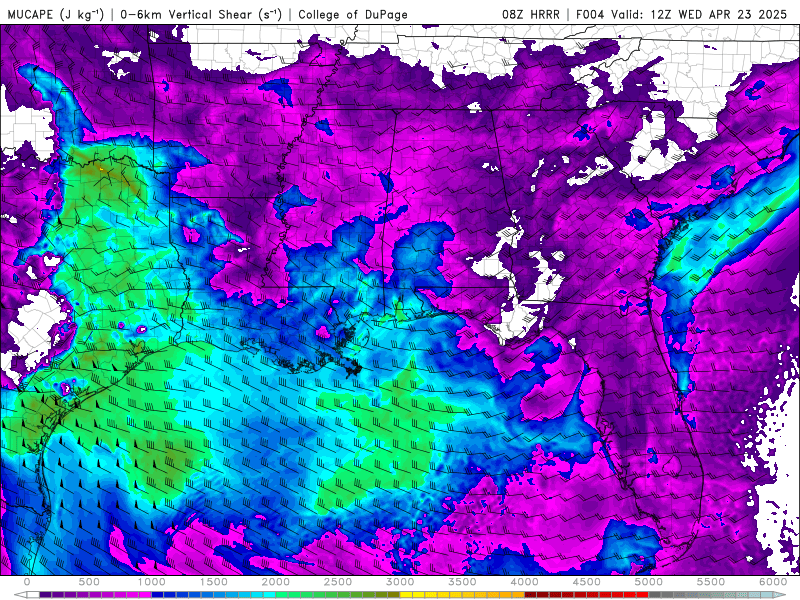Image resolution: width=800 pixels, height=600 pixels.
Task: Click the 5500 tick label on the color scale
Action: click(x=711, y=582)
